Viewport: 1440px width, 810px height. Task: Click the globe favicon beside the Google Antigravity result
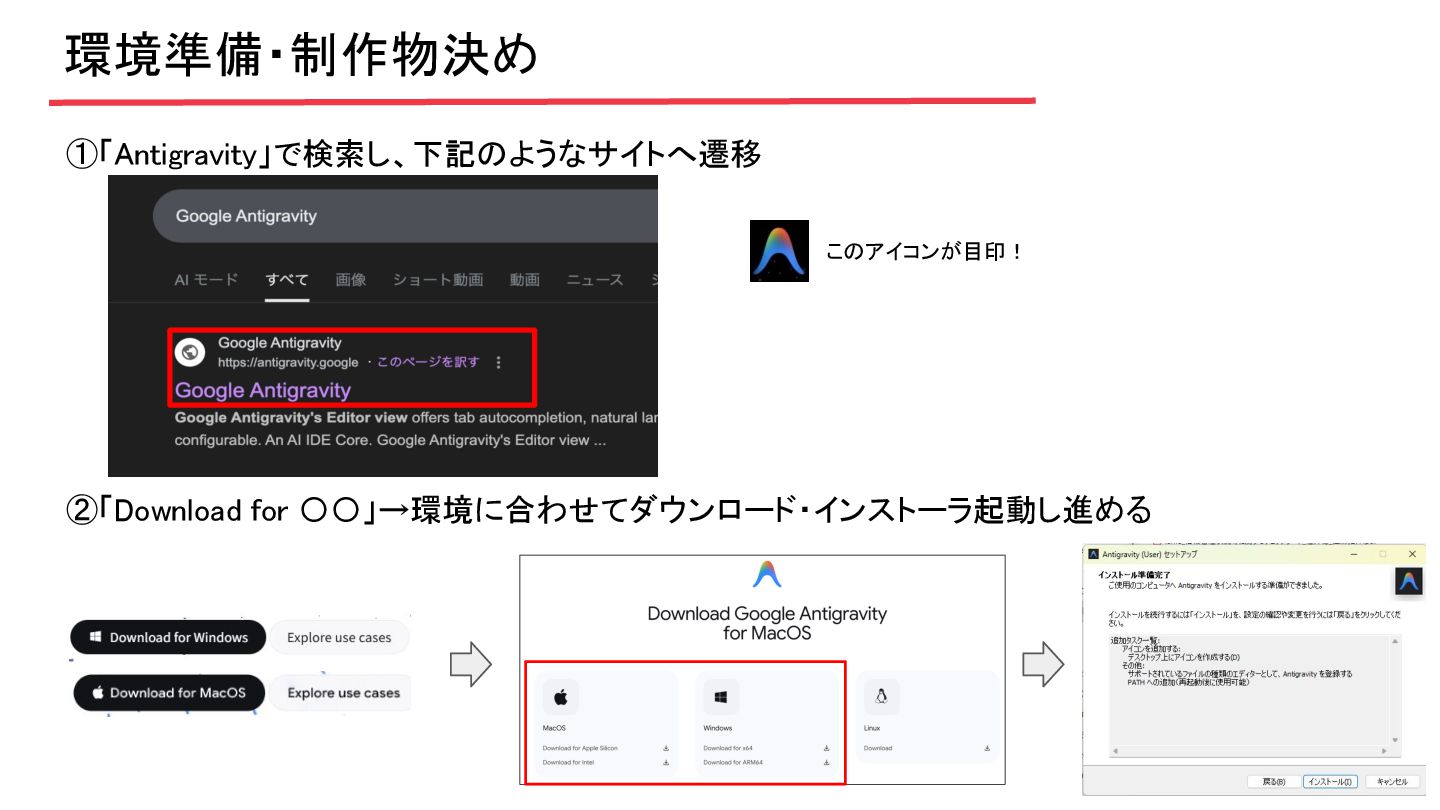[x=191, y=351]
